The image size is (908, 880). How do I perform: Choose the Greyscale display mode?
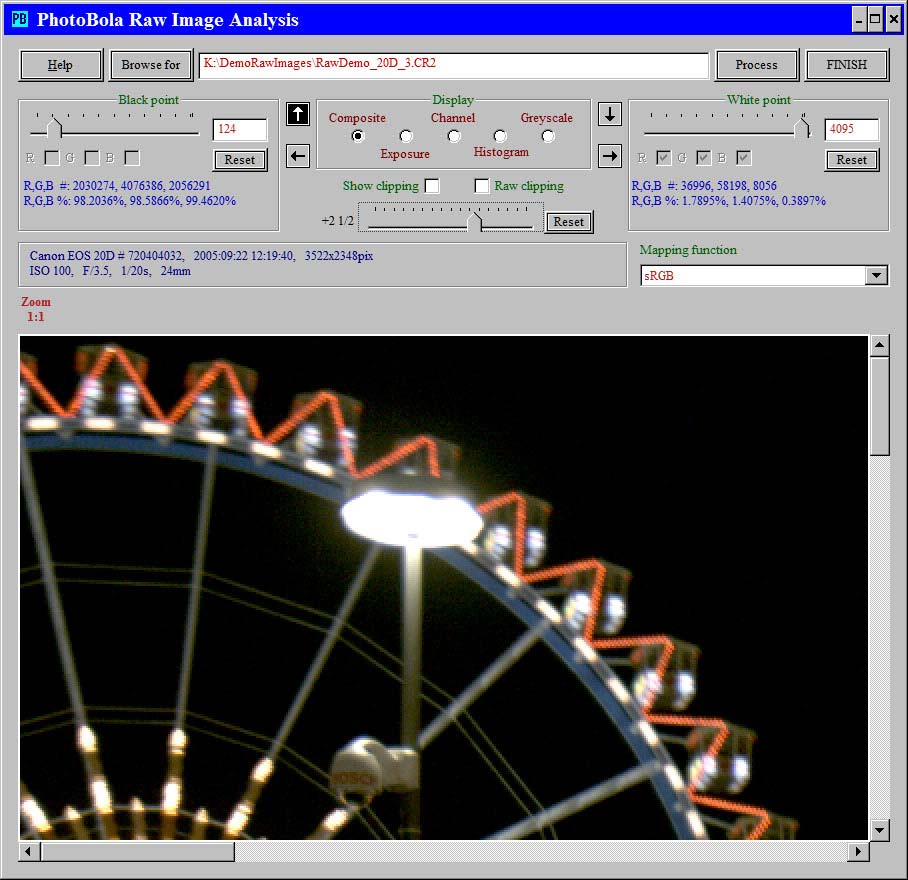pyautogui.click(x=548, y=136)
